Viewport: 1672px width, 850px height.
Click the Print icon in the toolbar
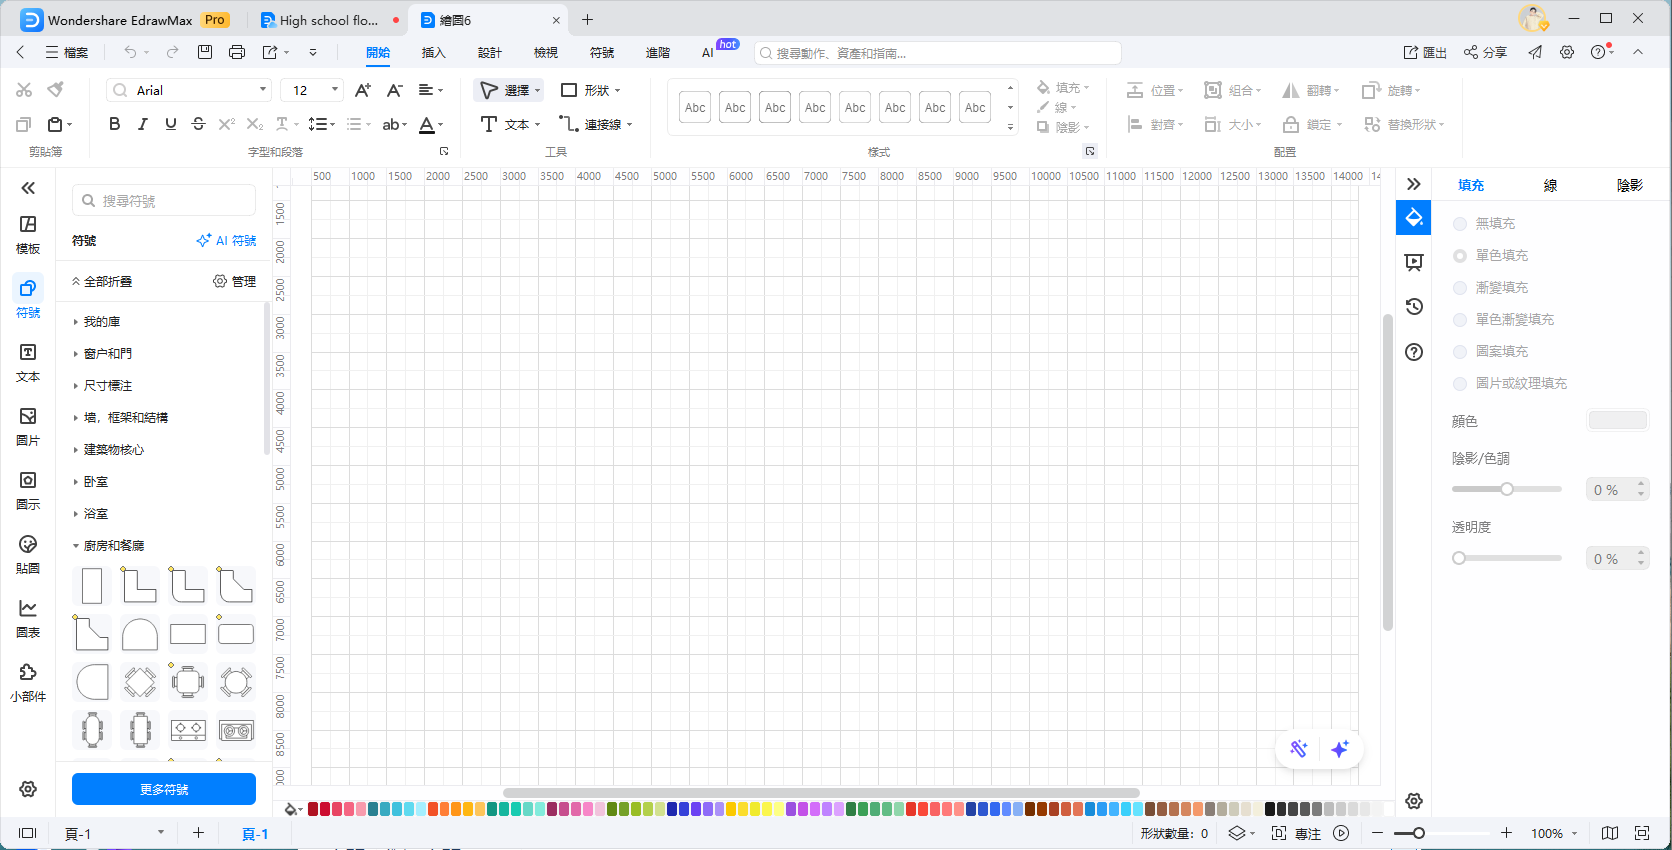pos(237,52)
